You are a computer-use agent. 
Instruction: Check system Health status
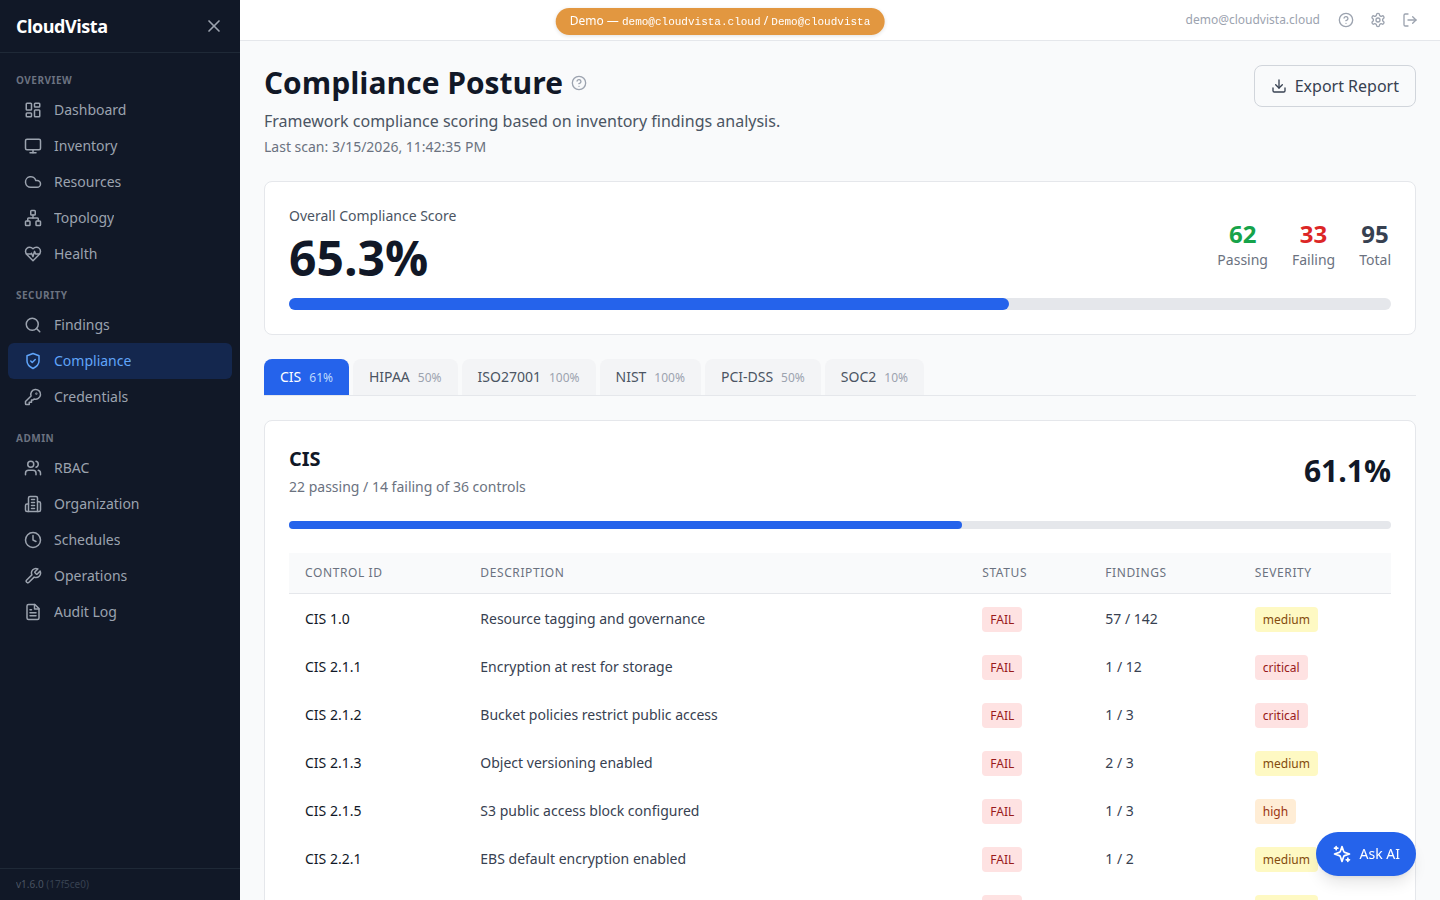tap(74, 253)
